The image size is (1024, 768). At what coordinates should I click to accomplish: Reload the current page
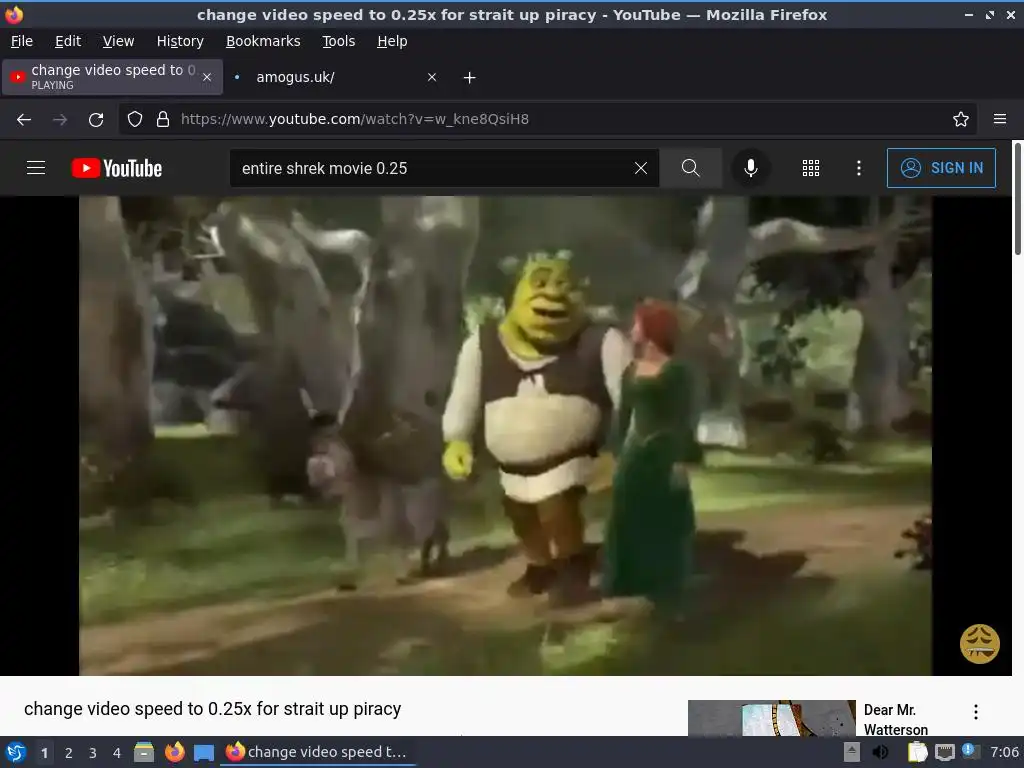coord(96,120)
